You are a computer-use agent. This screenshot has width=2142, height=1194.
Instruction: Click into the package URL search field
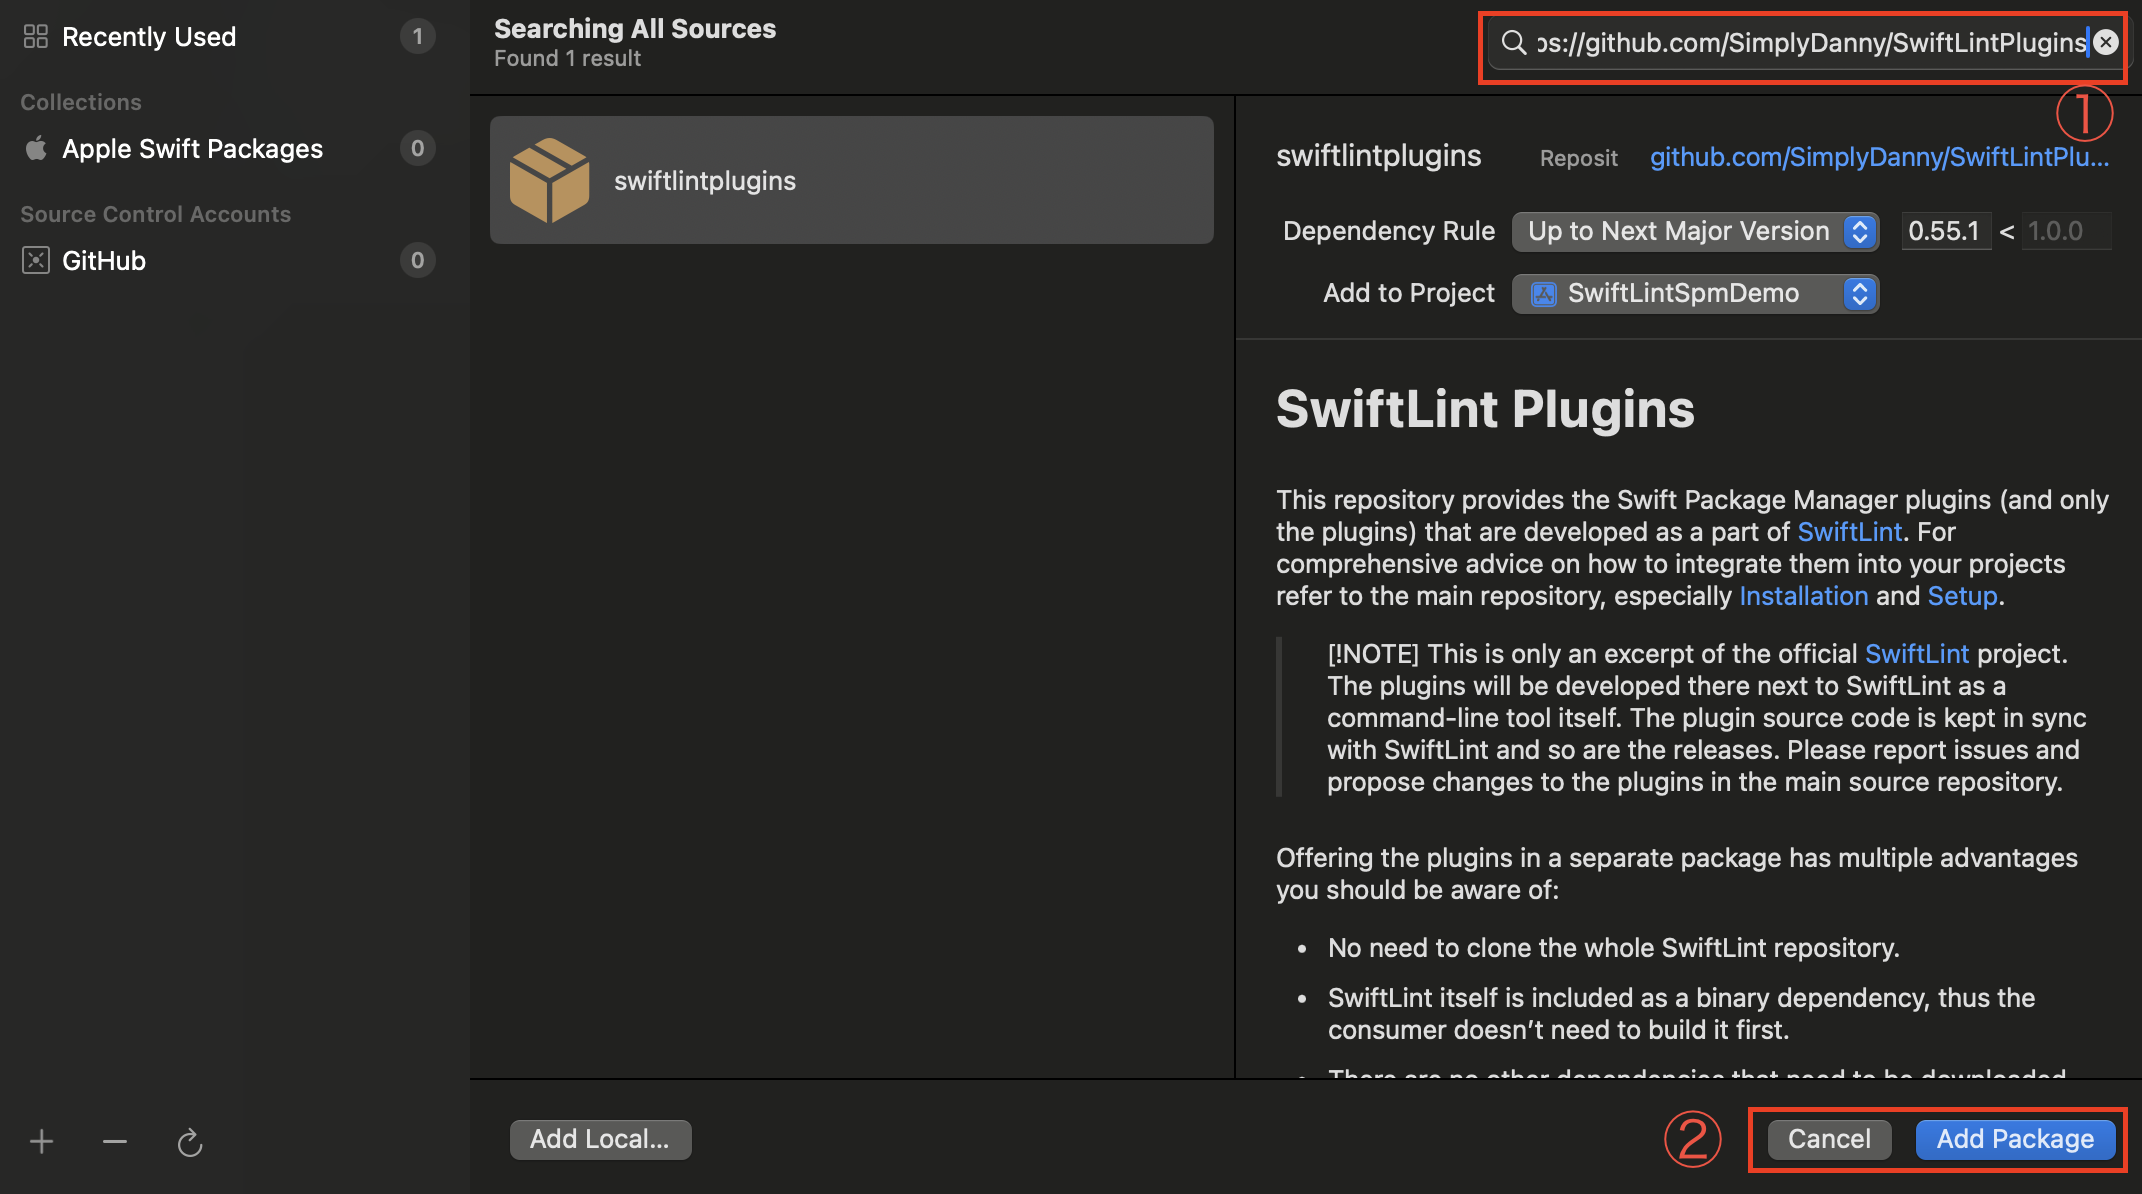(x=1811, y=42)
